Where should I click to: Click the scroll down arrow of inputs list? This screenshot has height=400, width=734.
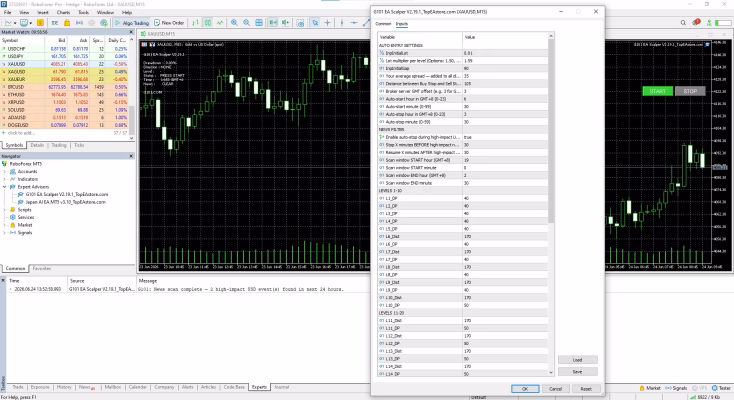point(551,372)
